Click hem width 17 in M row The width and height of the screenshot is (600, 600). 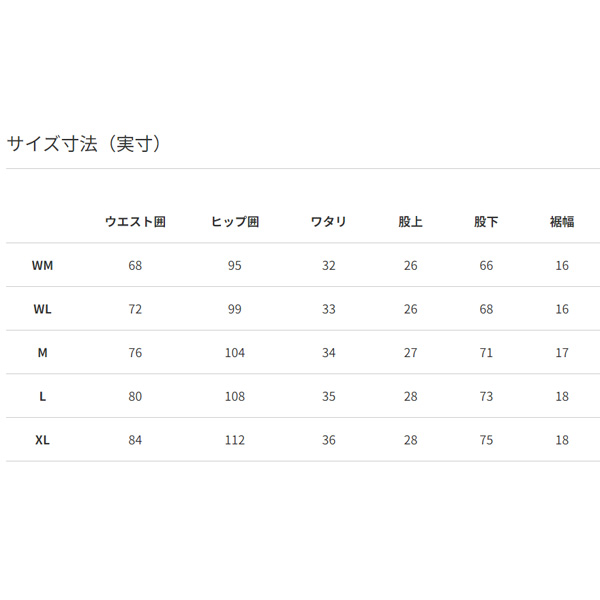pyautogui.click(x=562, y=352)
